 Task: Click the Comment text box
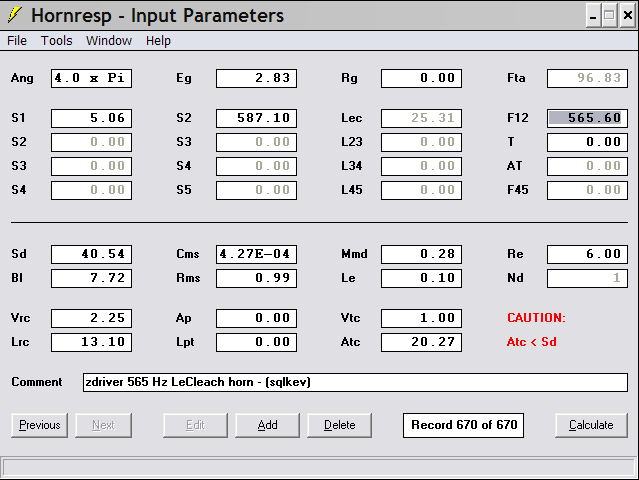click(355, 382)
